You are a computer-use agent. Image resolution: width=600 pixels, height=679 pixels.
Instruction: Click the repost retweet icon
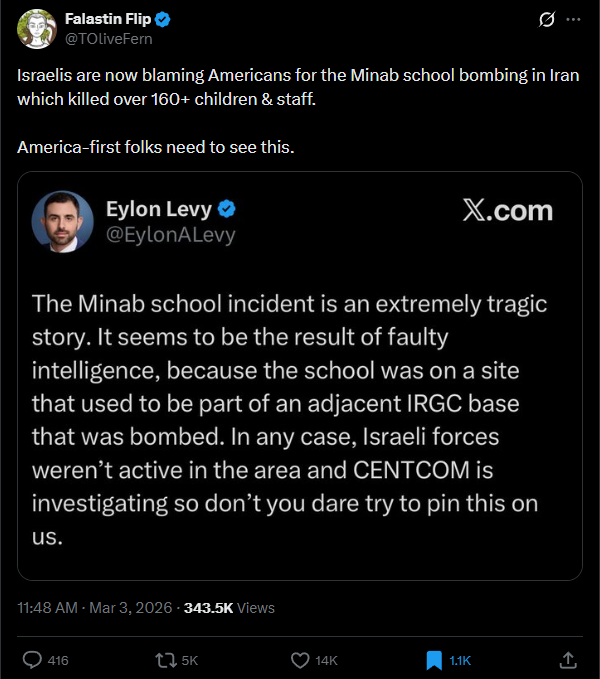(x=166, y=660)
